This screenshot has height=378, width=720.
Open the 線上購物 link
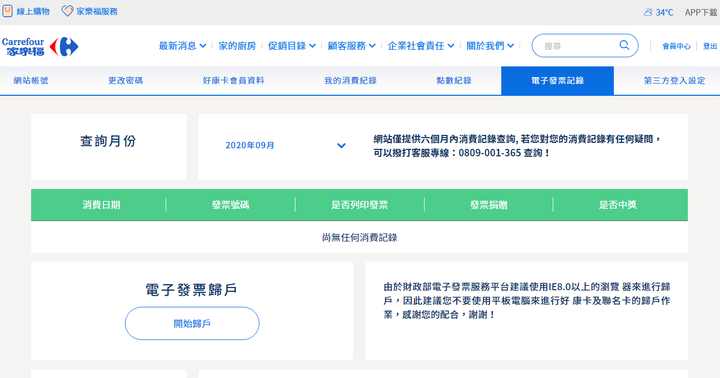(x=33, y=11)
